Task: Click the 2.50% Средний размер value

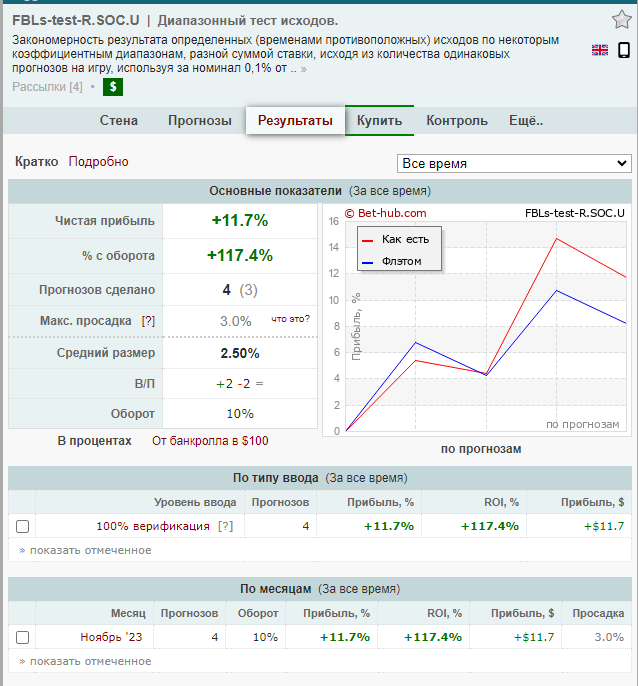Action: click(x=239, y=353)
